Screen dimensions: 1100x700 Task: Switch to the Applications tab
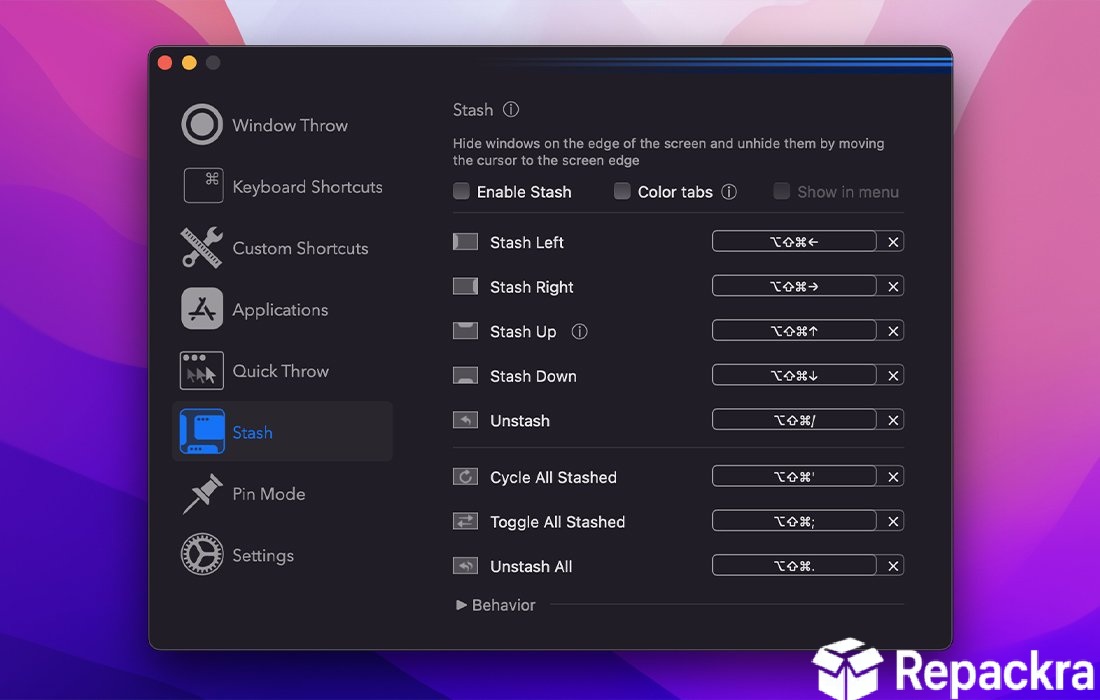(280, 310)
